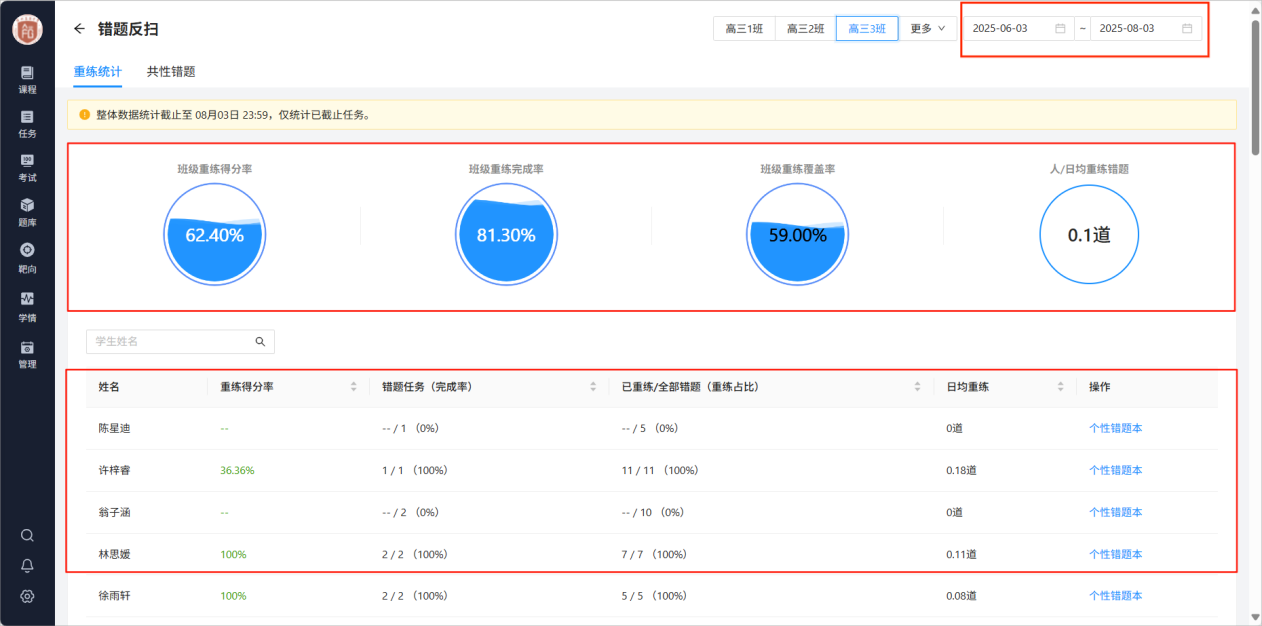This screenshot has width=1262, height=626.
Task: Click the 81.30% 班级重练完成率 gauge
Action: [x=506, y=236]
